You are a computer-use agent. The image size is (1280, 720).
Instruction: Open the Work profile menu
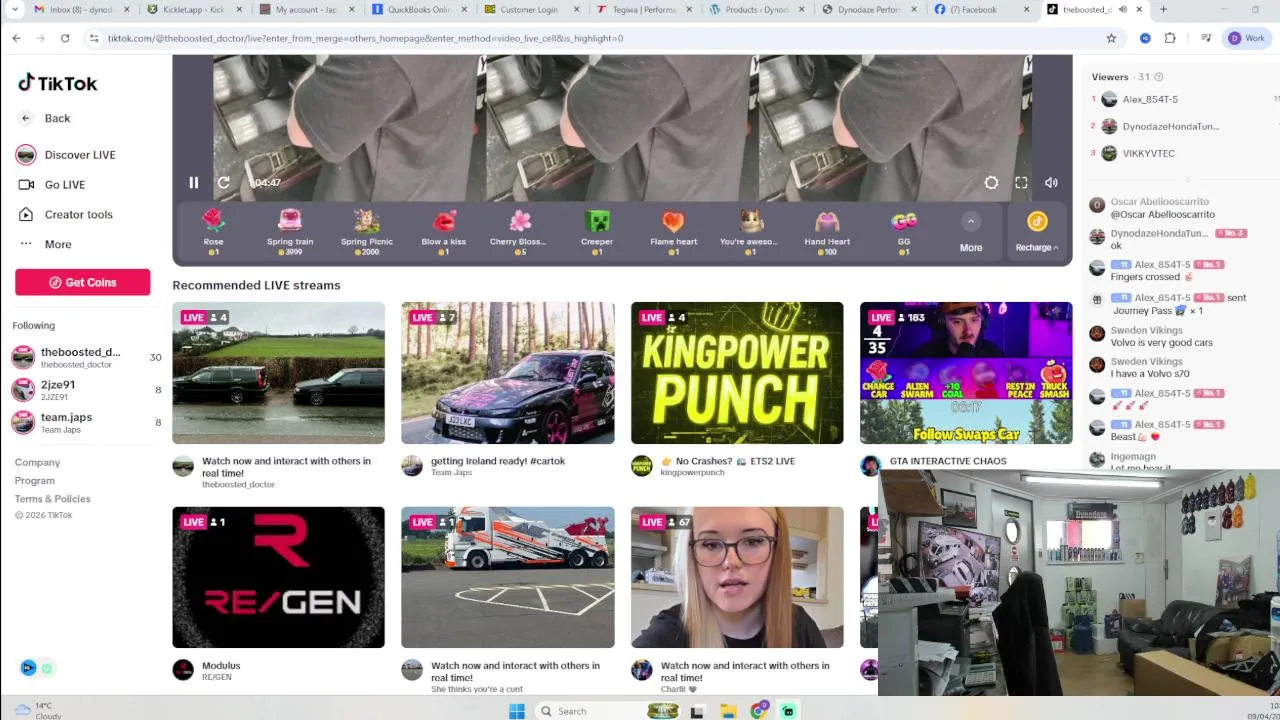1247,38
